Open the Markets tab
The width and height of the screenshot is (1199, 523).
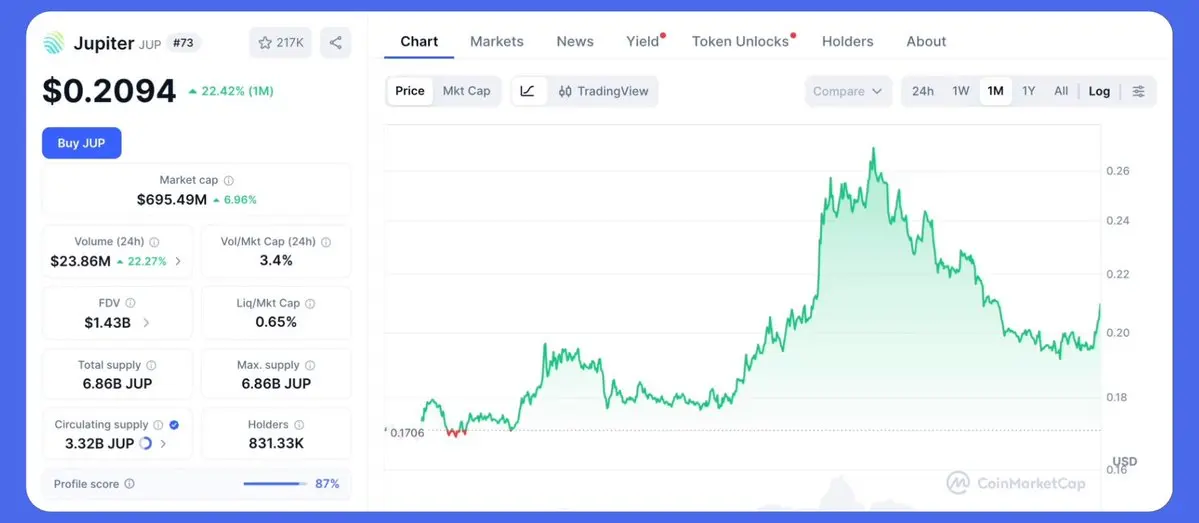[x=497, y=41]
